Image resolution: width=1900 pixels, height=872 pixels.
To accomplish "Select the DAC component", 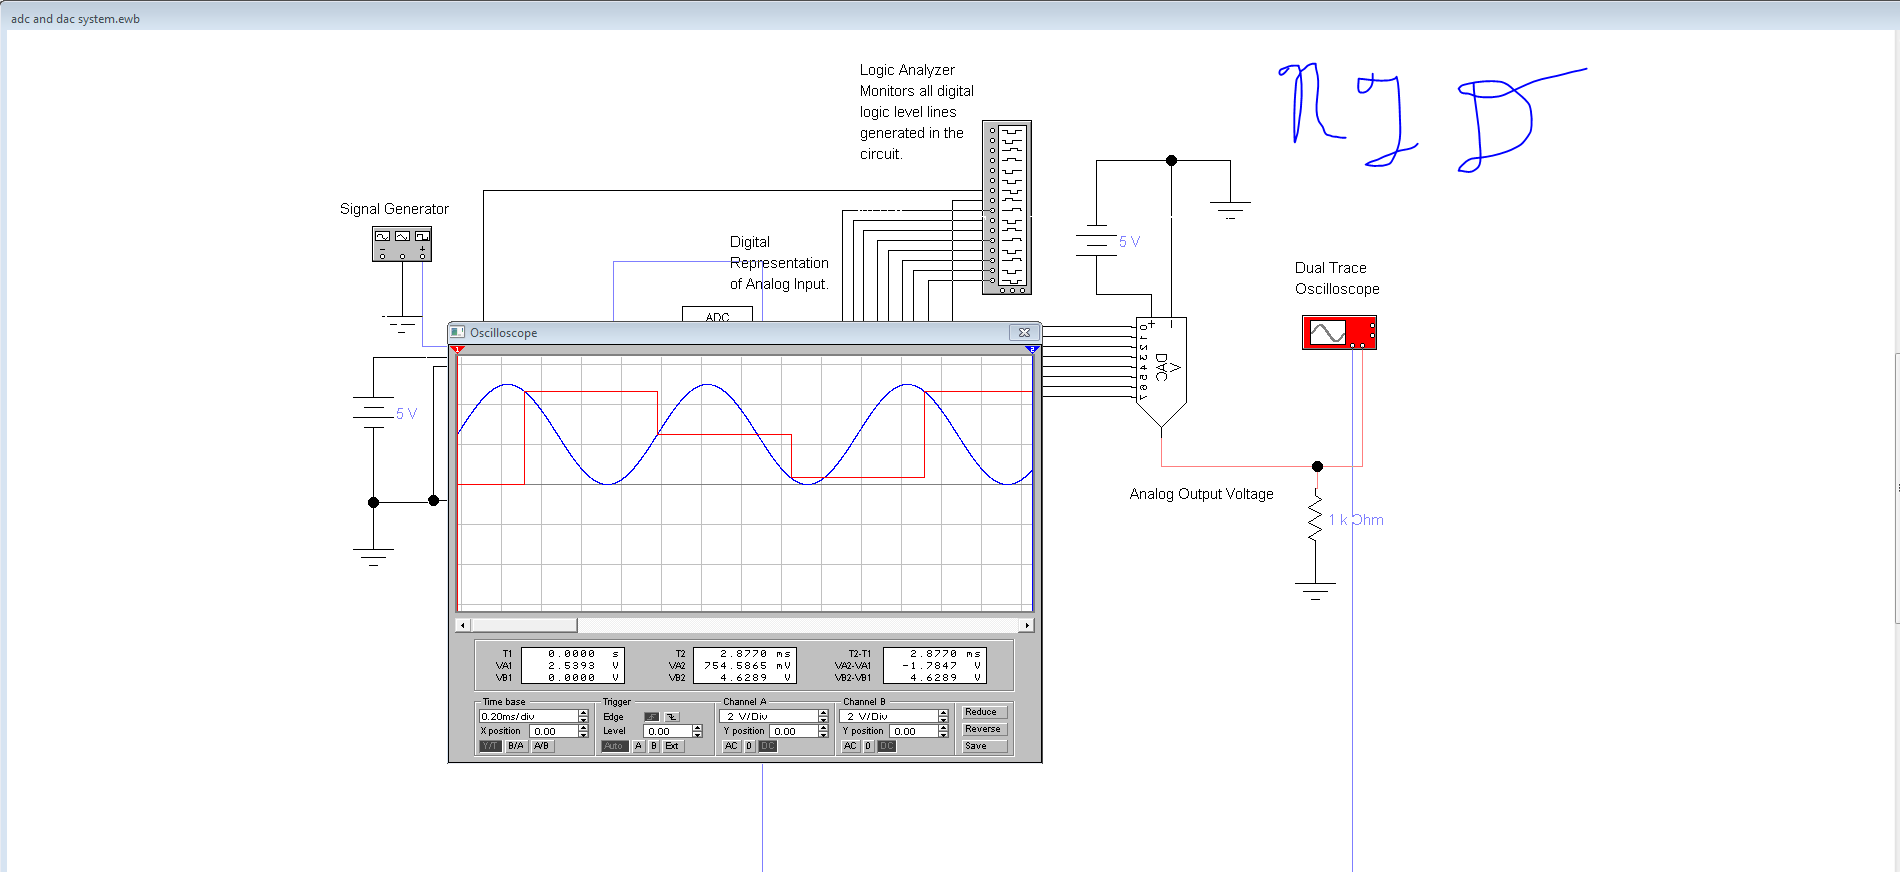I will click(x=1161, y=371).
